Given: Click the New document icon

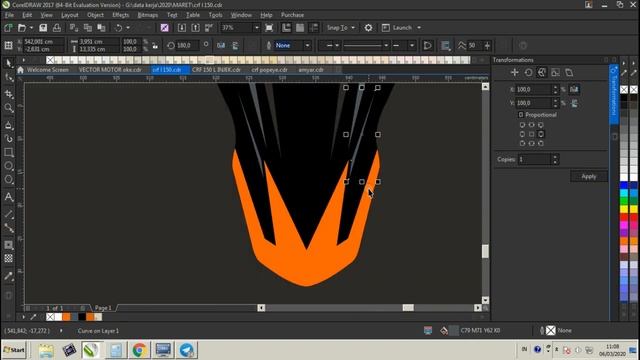Looking at the screenshot, I should tap(8, 28).
